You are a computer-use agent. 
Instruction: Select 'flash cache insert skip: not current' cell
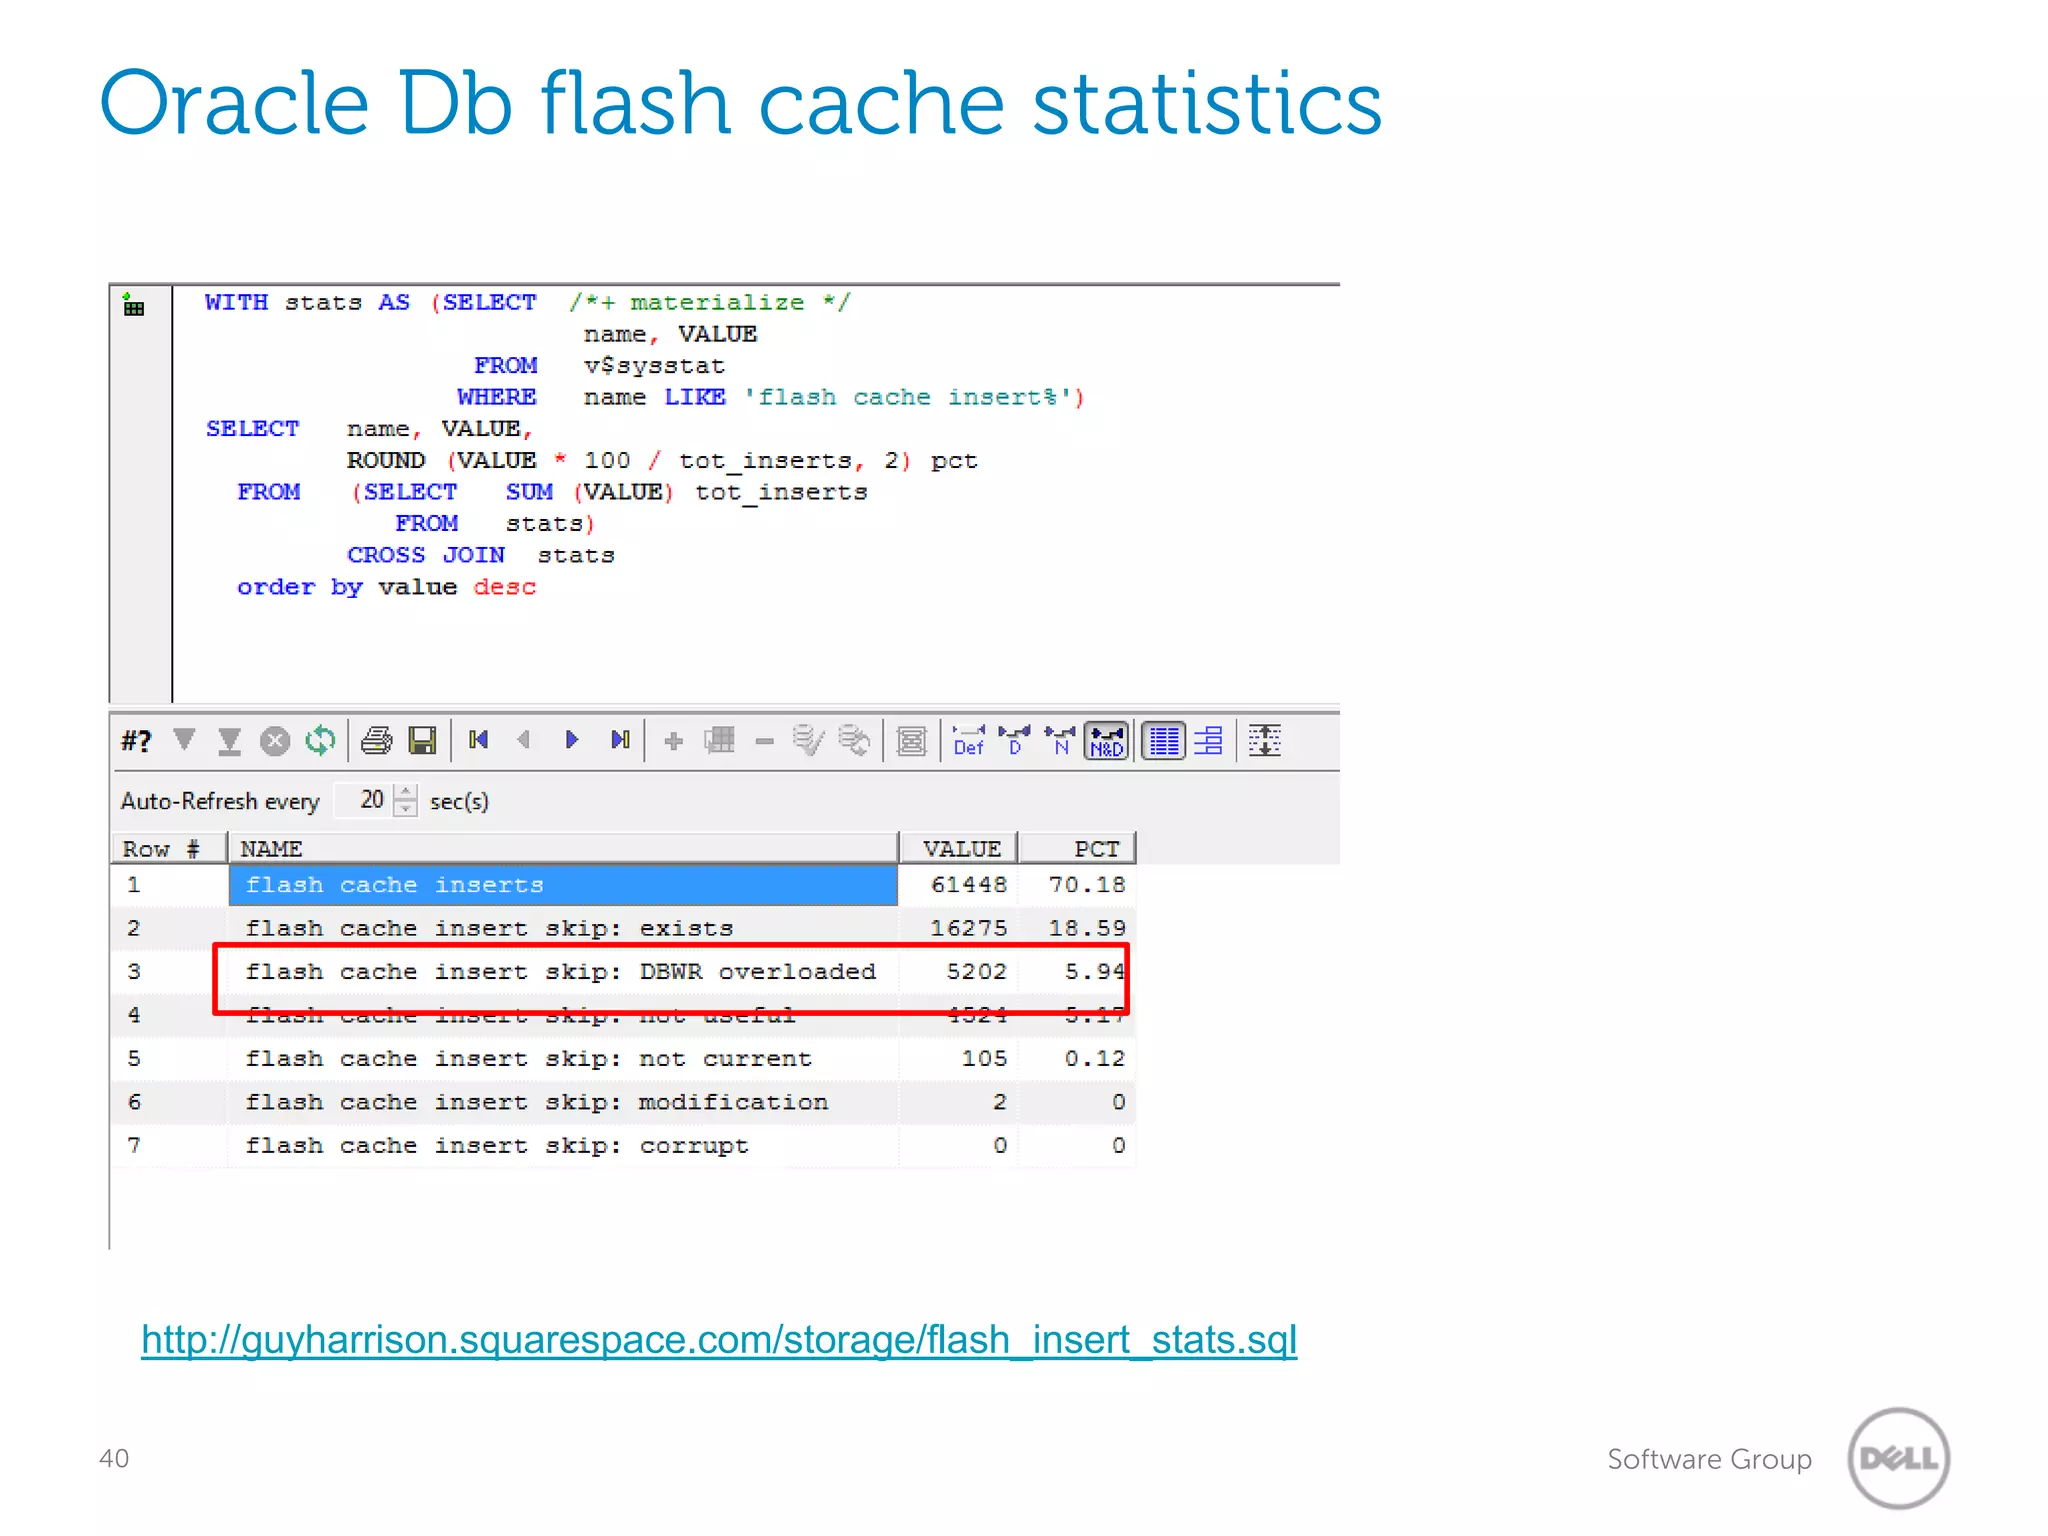tap(563, 1059)
